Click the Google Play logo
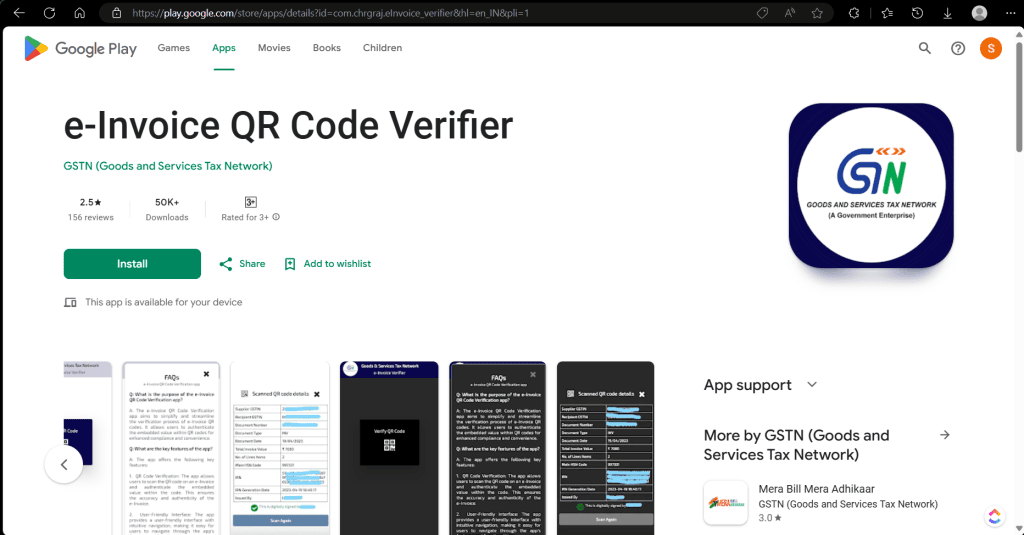1024x535 pixels. point(80,48)
